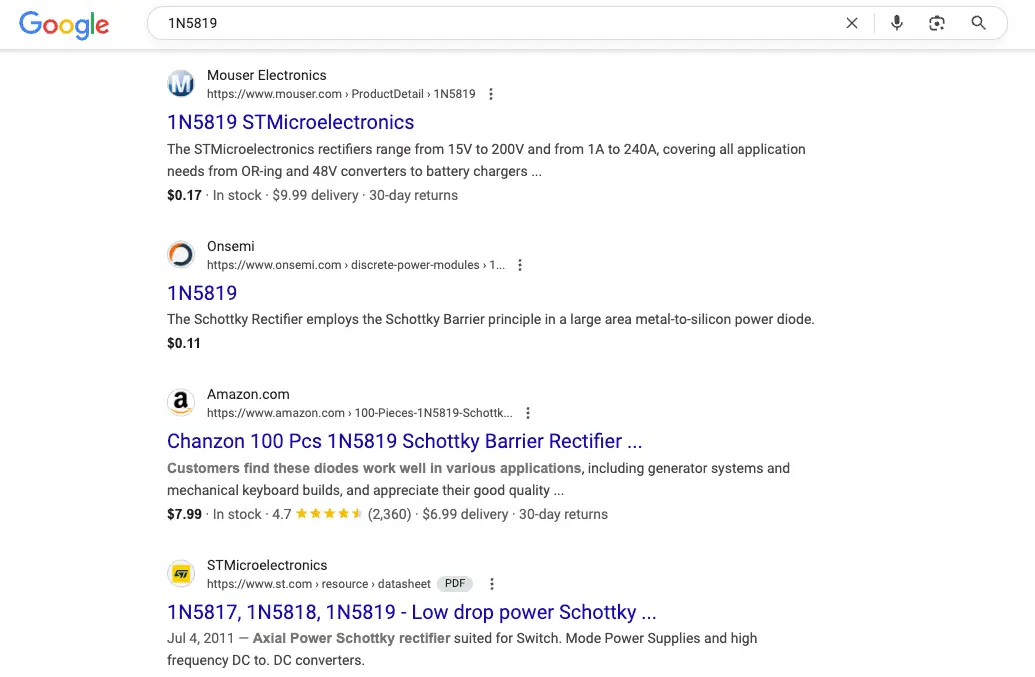
Task: Click the Onsemi site name
Action: coord(230,246)
